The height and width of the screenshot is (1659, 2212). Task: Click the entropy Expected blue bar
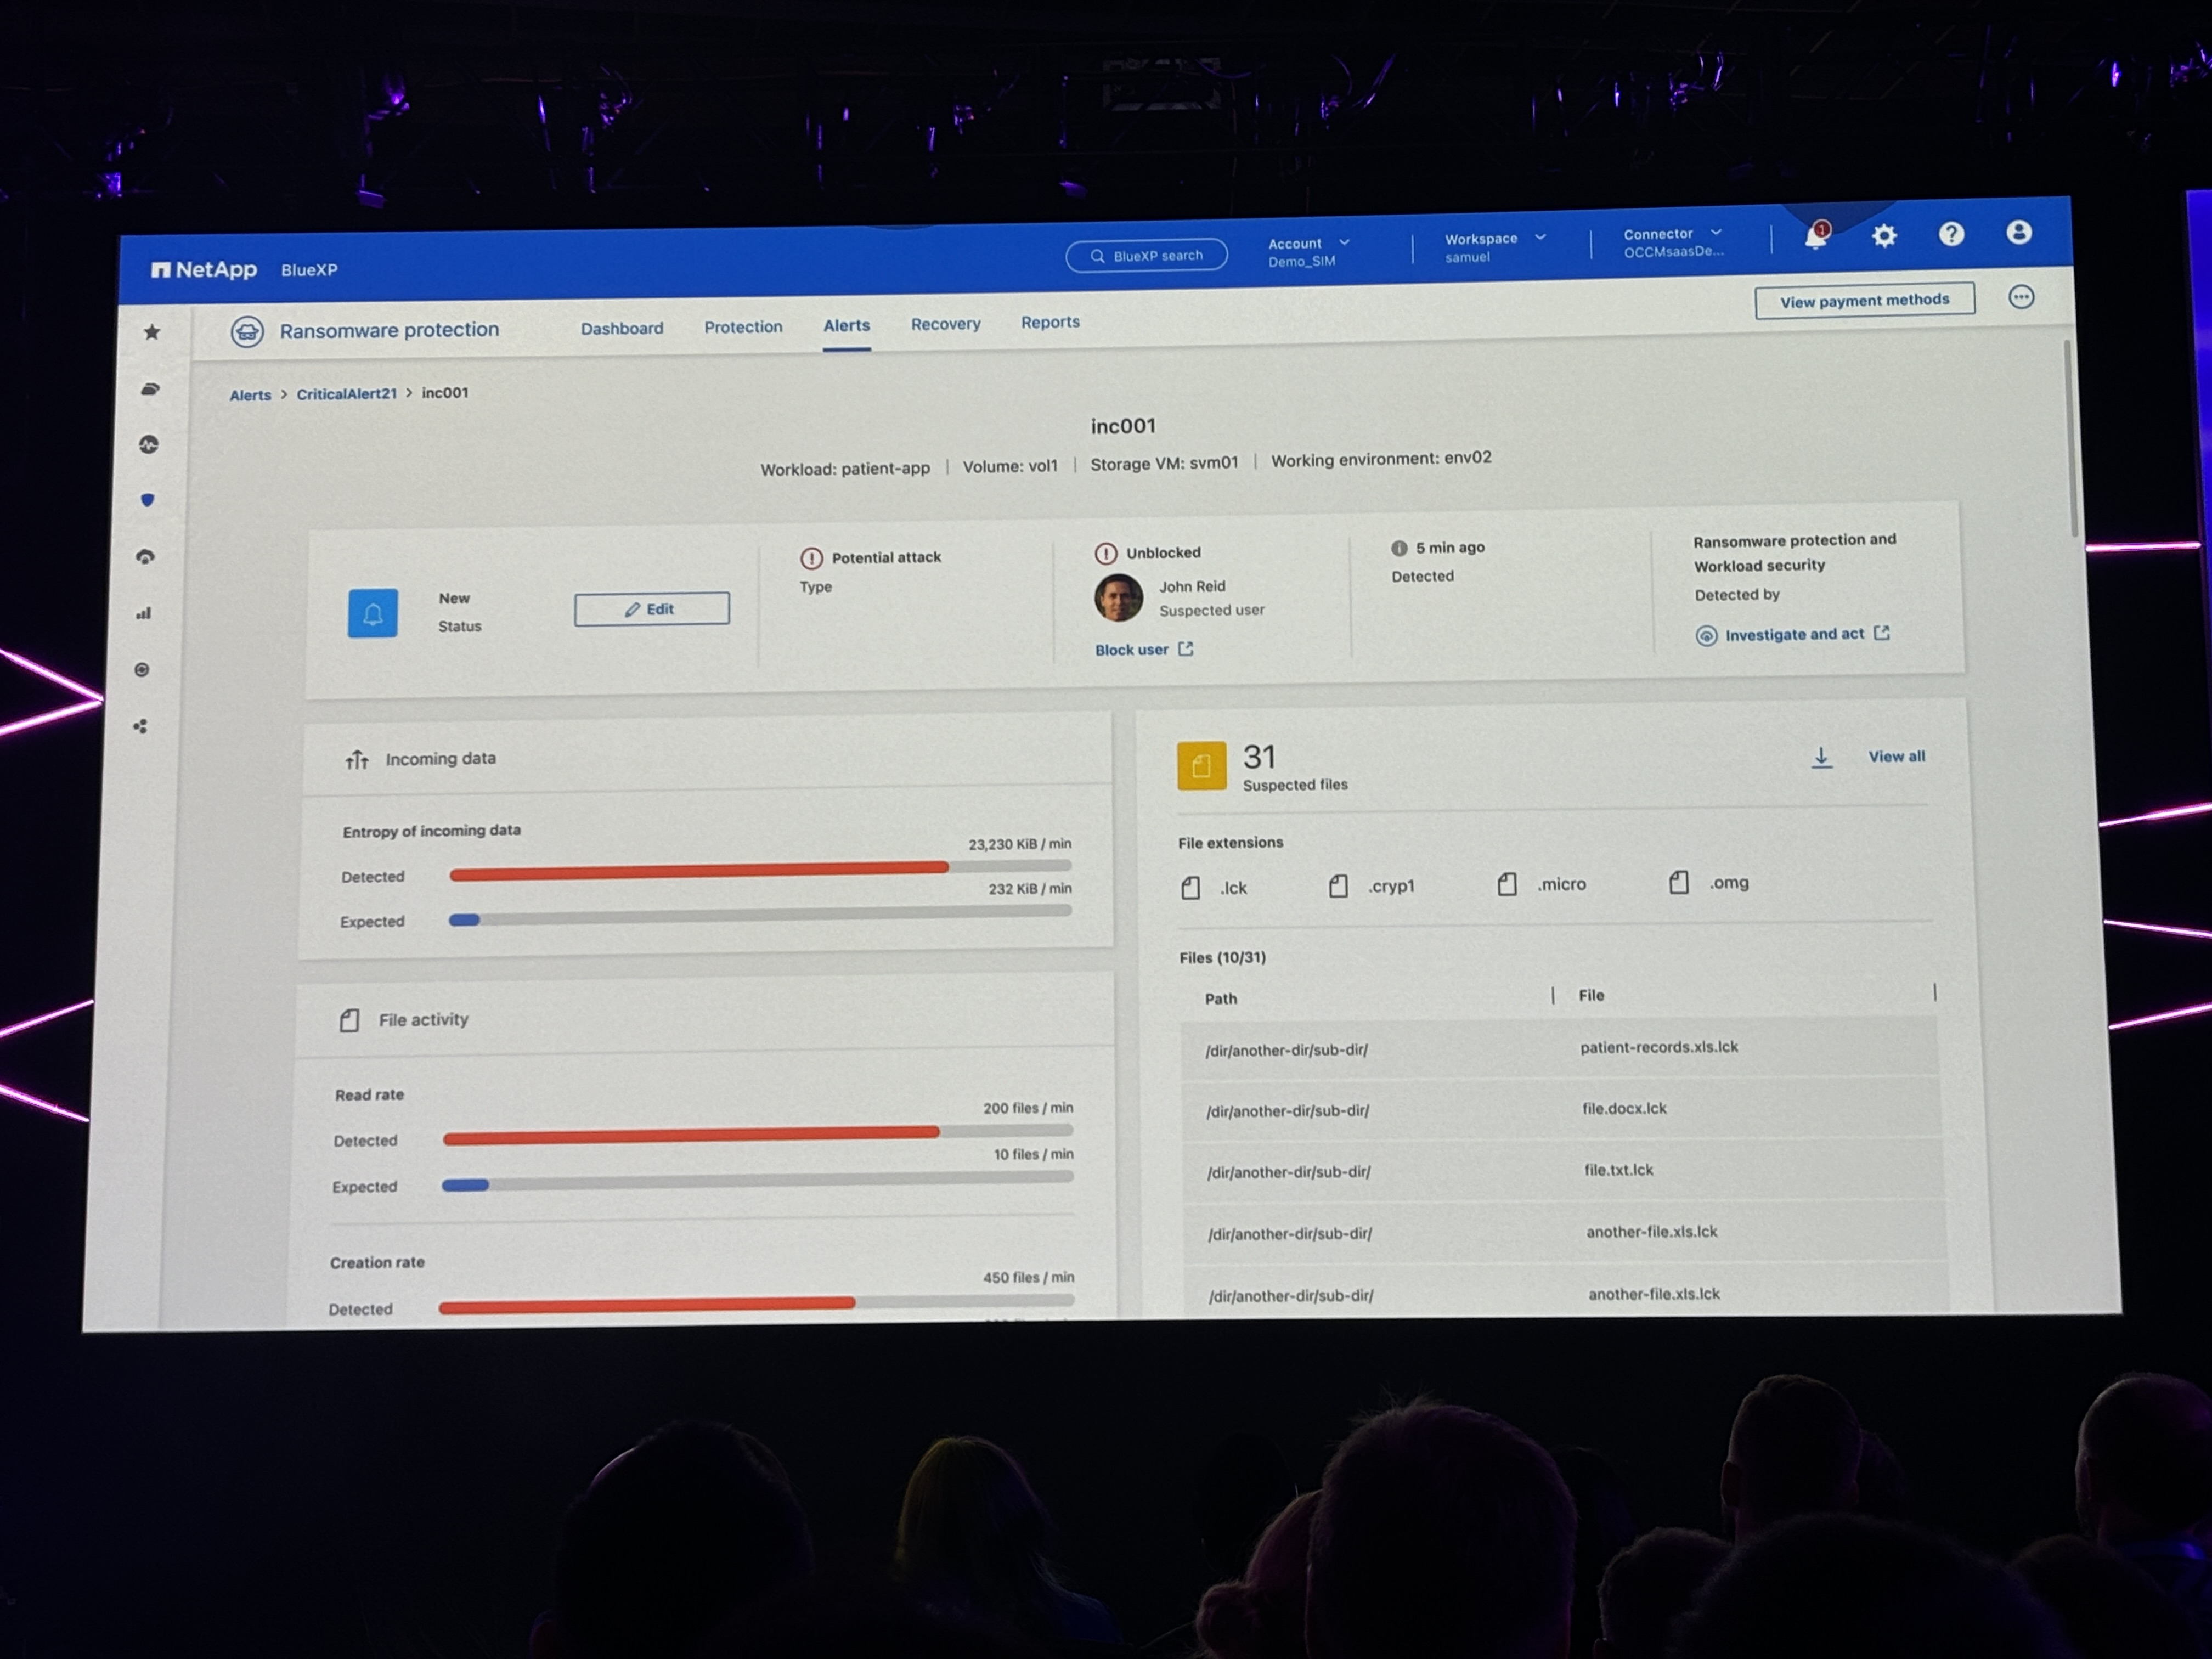pyautogui.click(x=464, y=920)
